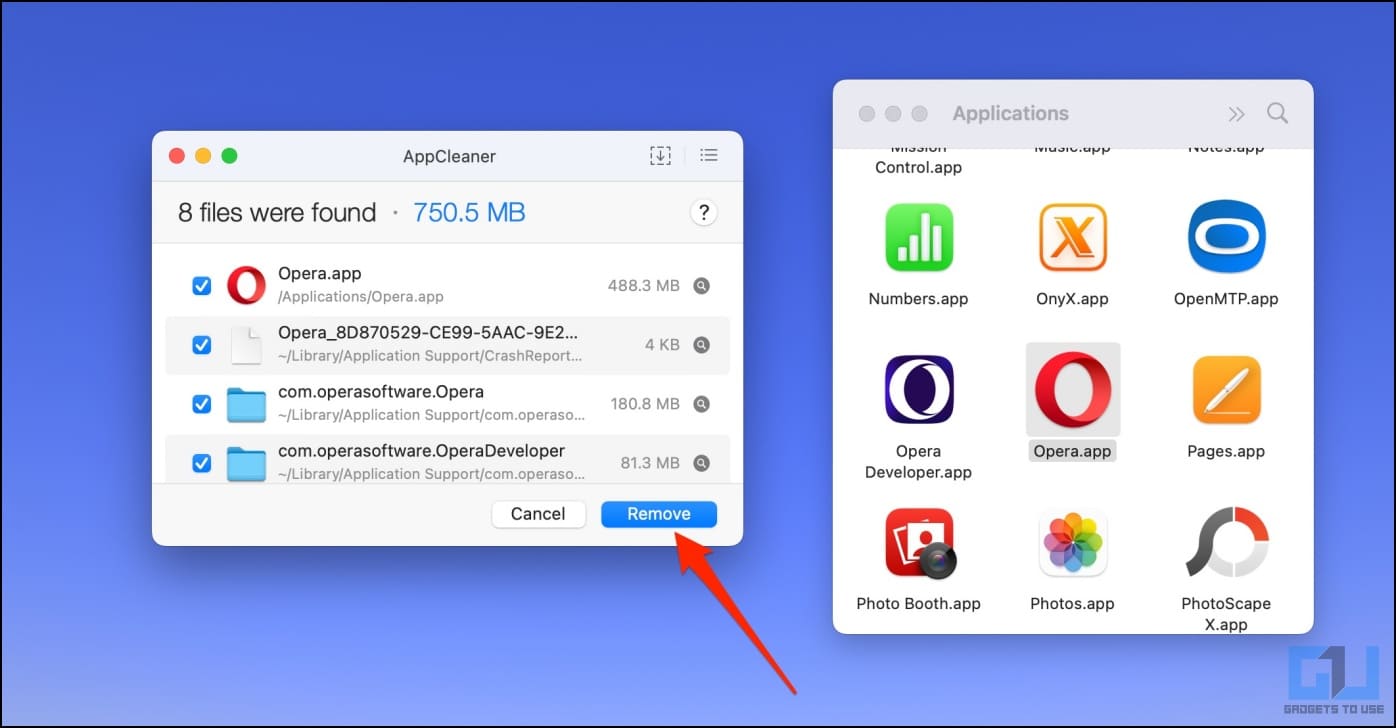This screenshot has height=728, width=1396.
Task: Select Opera Developer.app icon in Applications window
Action: (x=919, y=389)
